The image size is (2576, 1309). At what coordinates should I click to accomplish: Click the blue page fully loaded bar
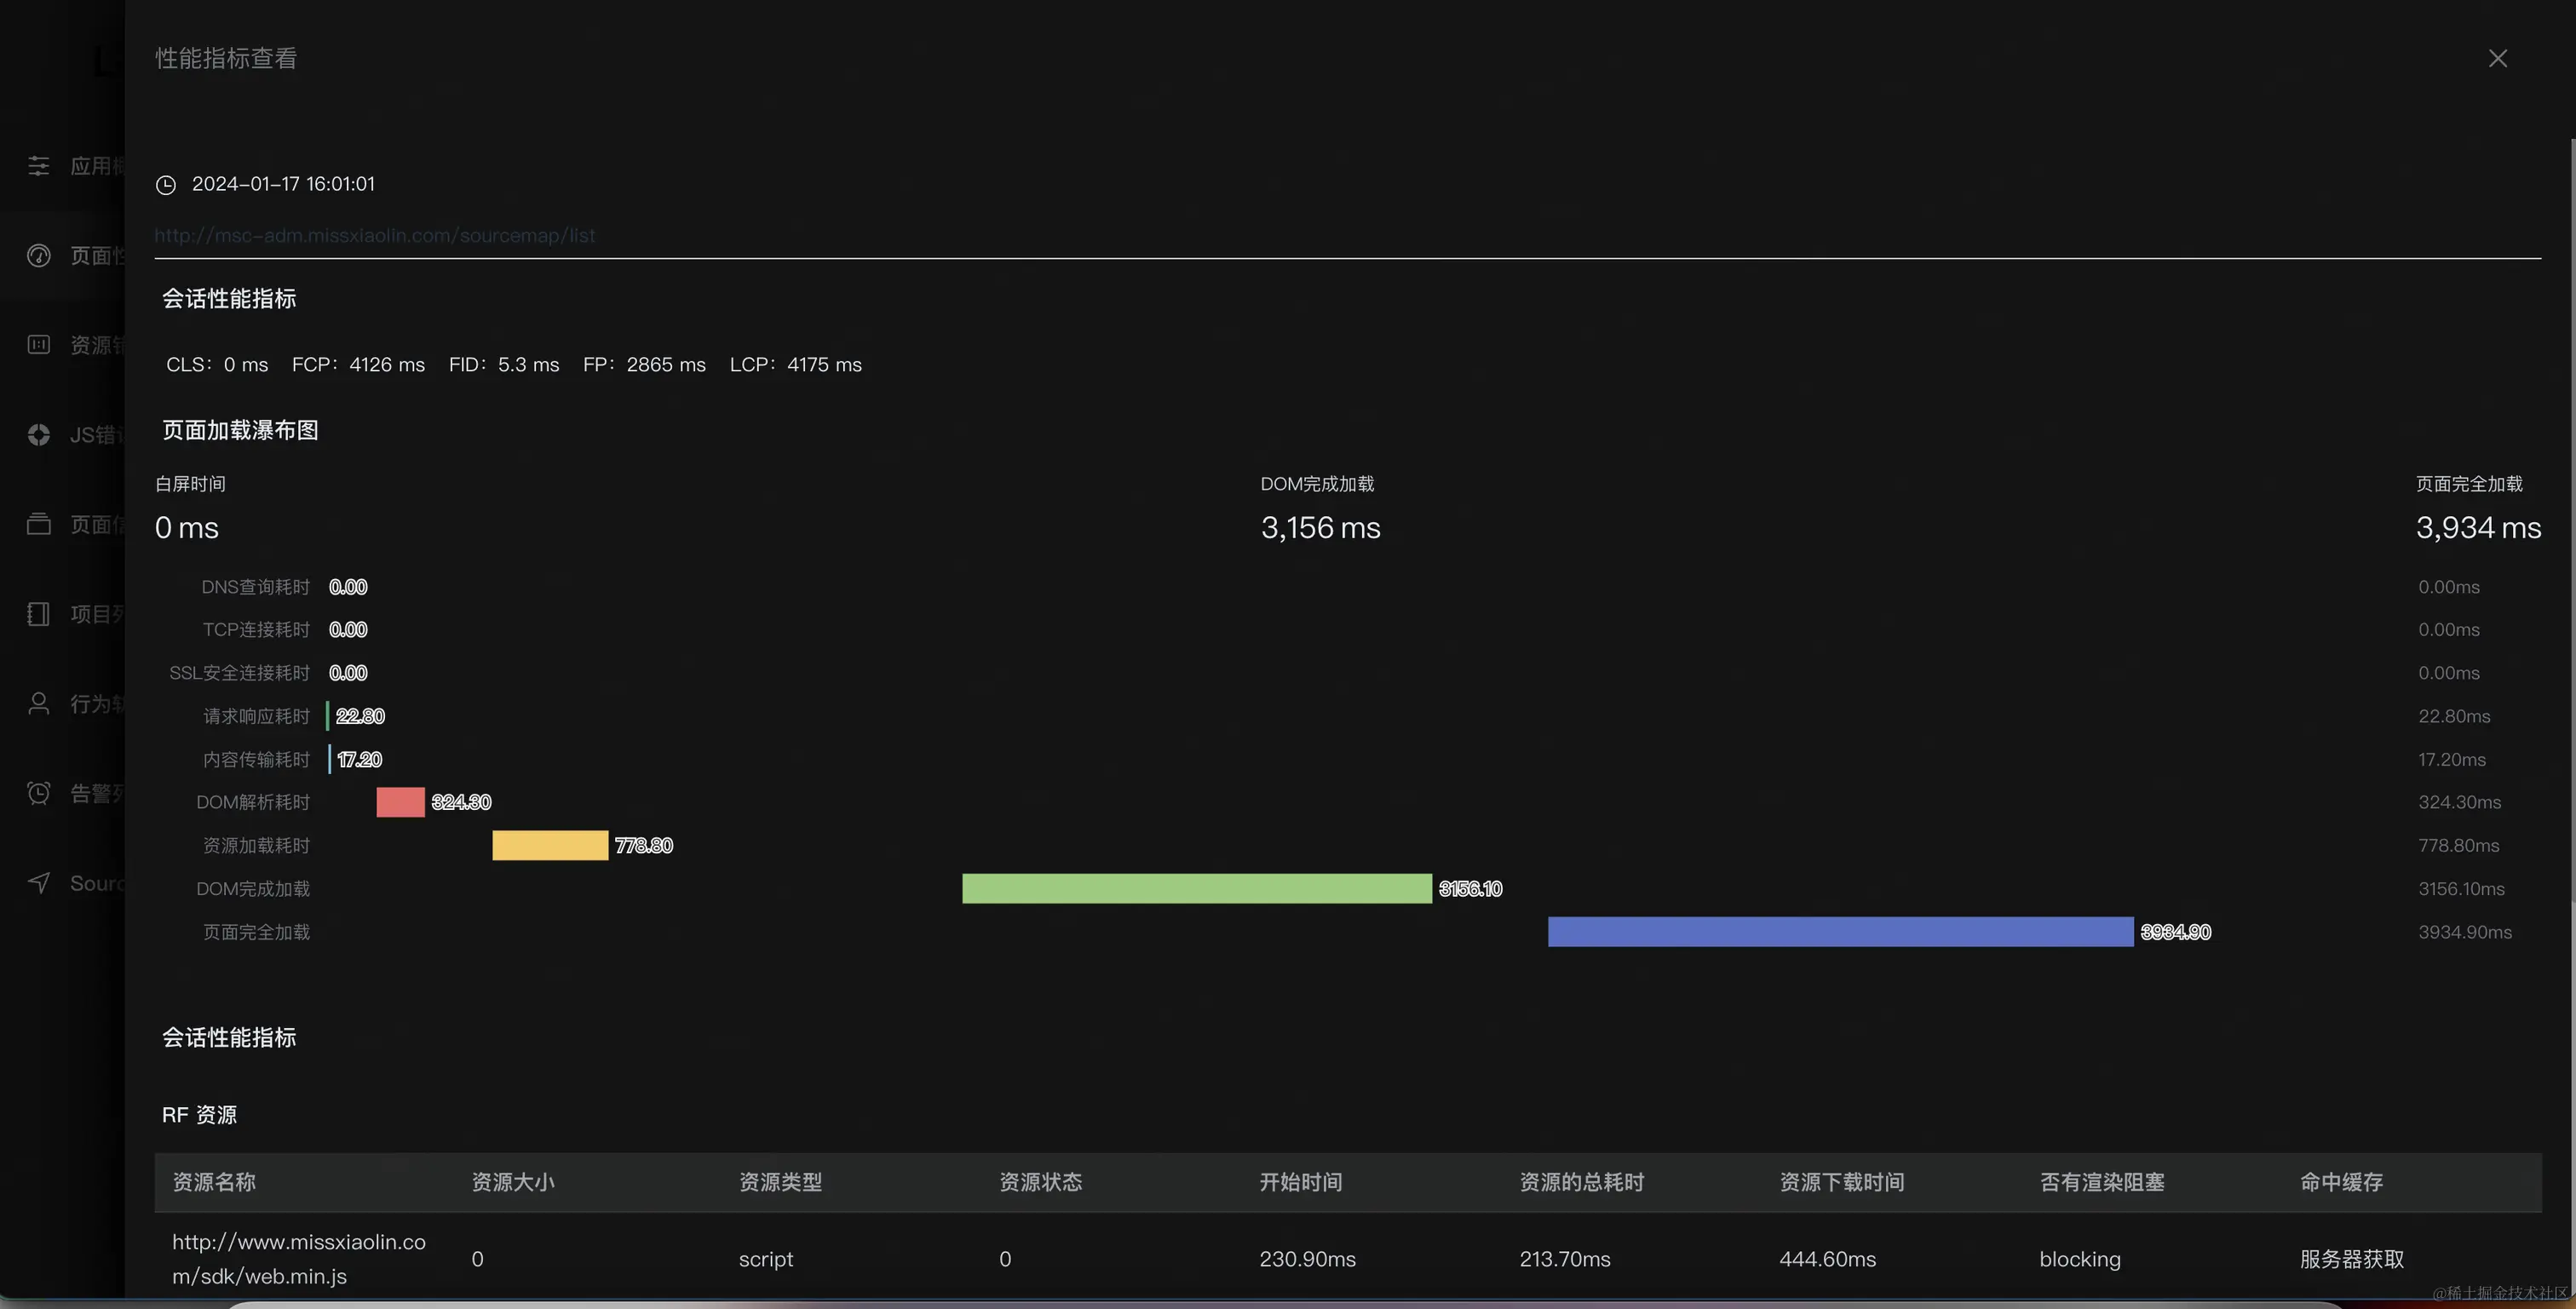pyautogui.click(x=1839, y=932)
